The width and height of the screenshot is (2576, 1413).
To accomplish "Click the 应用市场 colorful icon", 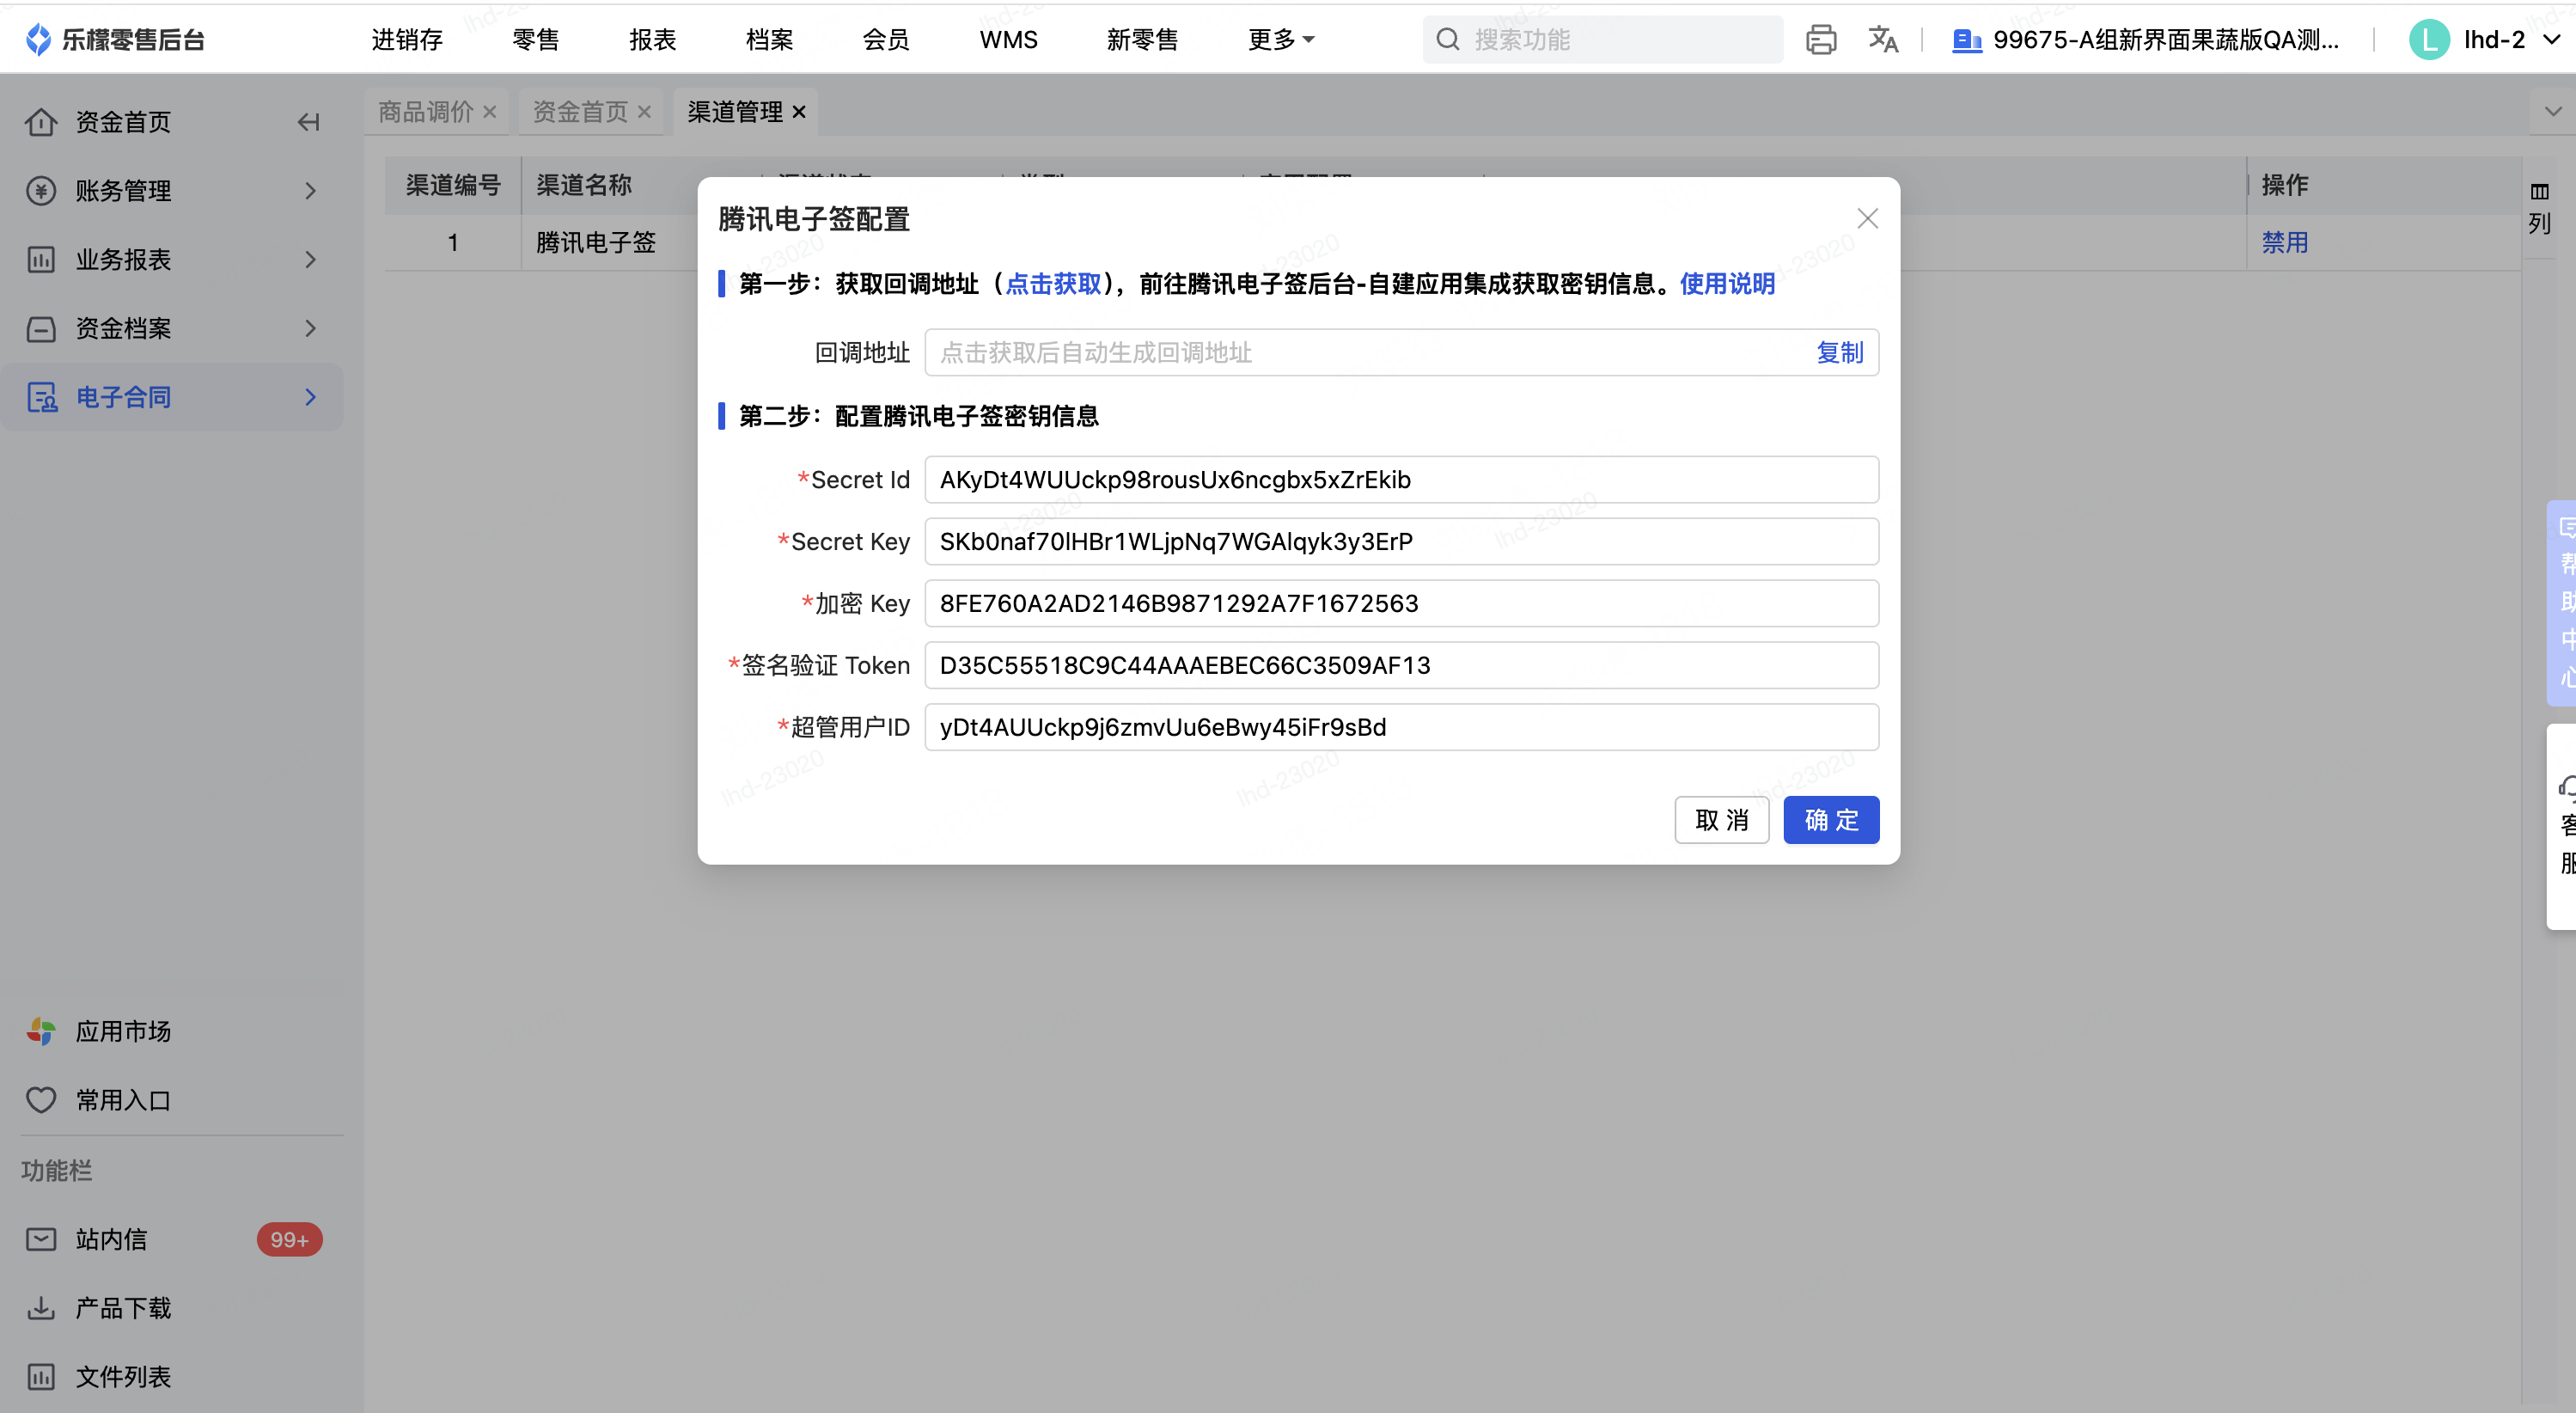I will pyautogui.click(x=41, y=1031).
